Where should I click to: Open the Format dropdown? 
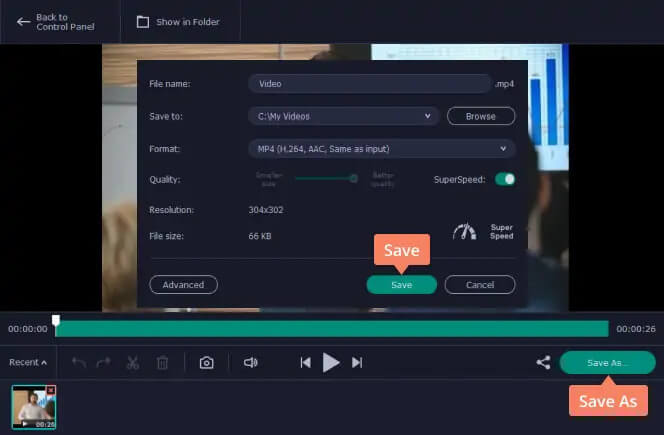coord(382,149)
